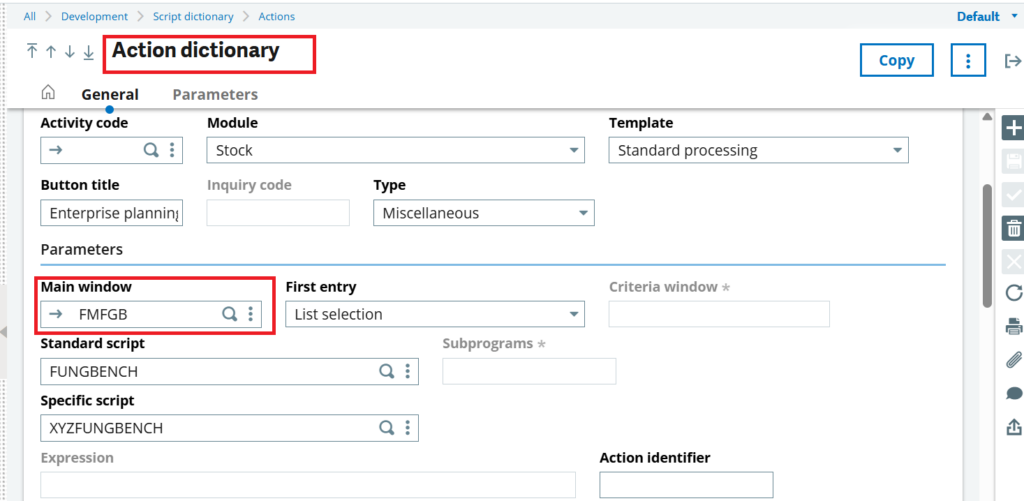1024x501 pixels.
Task: Click the printer icon
Action: (1013, 326)
